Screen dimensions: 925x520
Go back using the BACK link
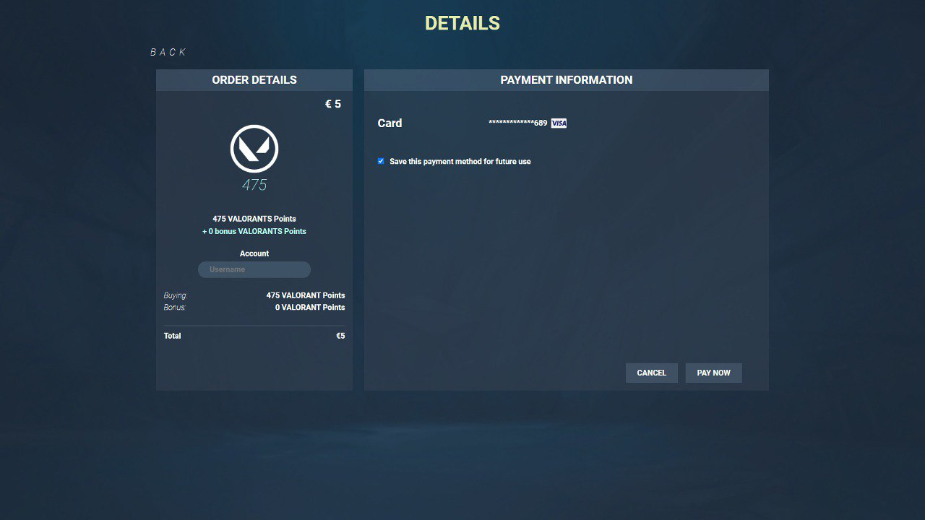(x=168, y=52)
